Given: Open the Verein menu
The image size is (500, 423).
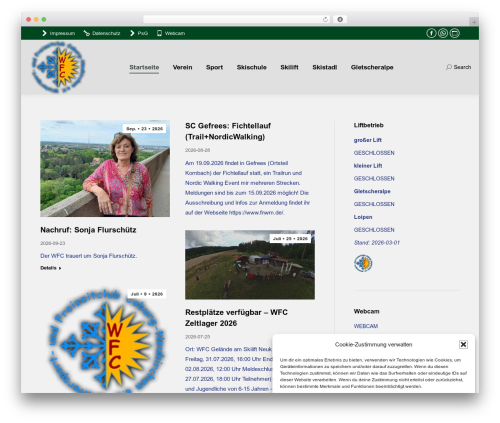Looking at the screenshot, I should [182, 67].
